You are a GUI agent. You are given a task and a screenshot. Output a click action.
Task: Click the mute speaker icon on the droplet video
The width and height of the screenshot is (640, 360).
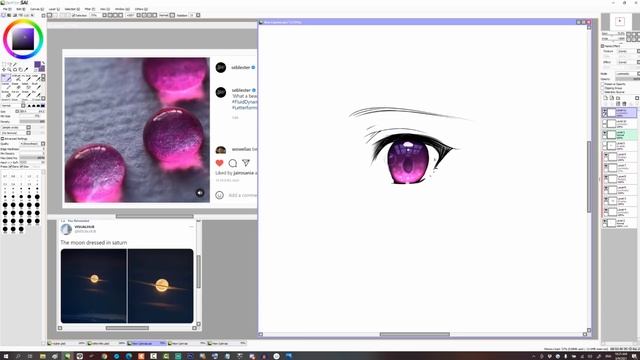(x=200, y=193)
